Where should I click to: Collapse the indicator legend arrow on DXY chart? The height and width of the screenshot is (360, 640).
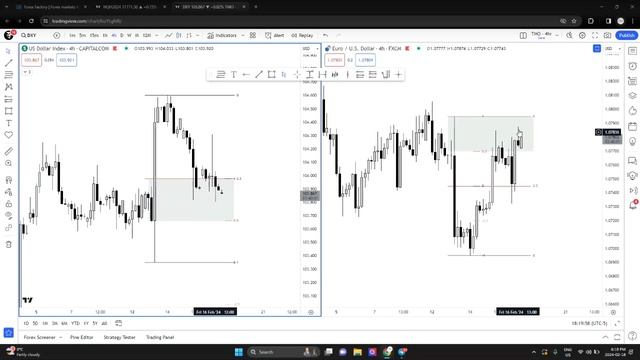[26, 72]
